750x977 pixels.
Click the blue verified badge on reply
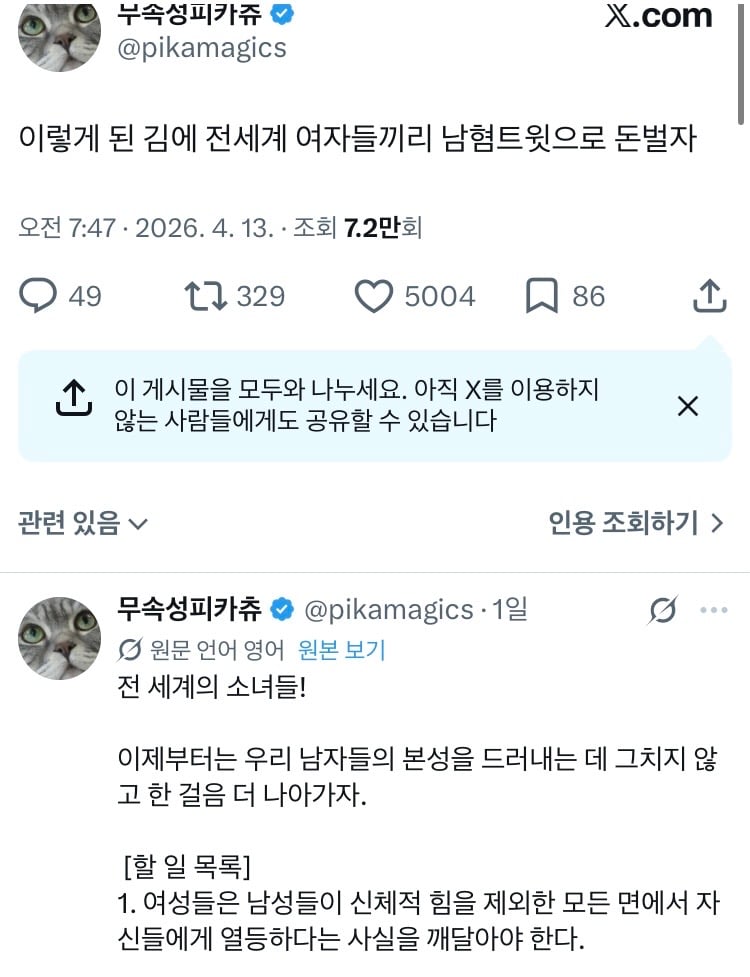coord(282,609)
